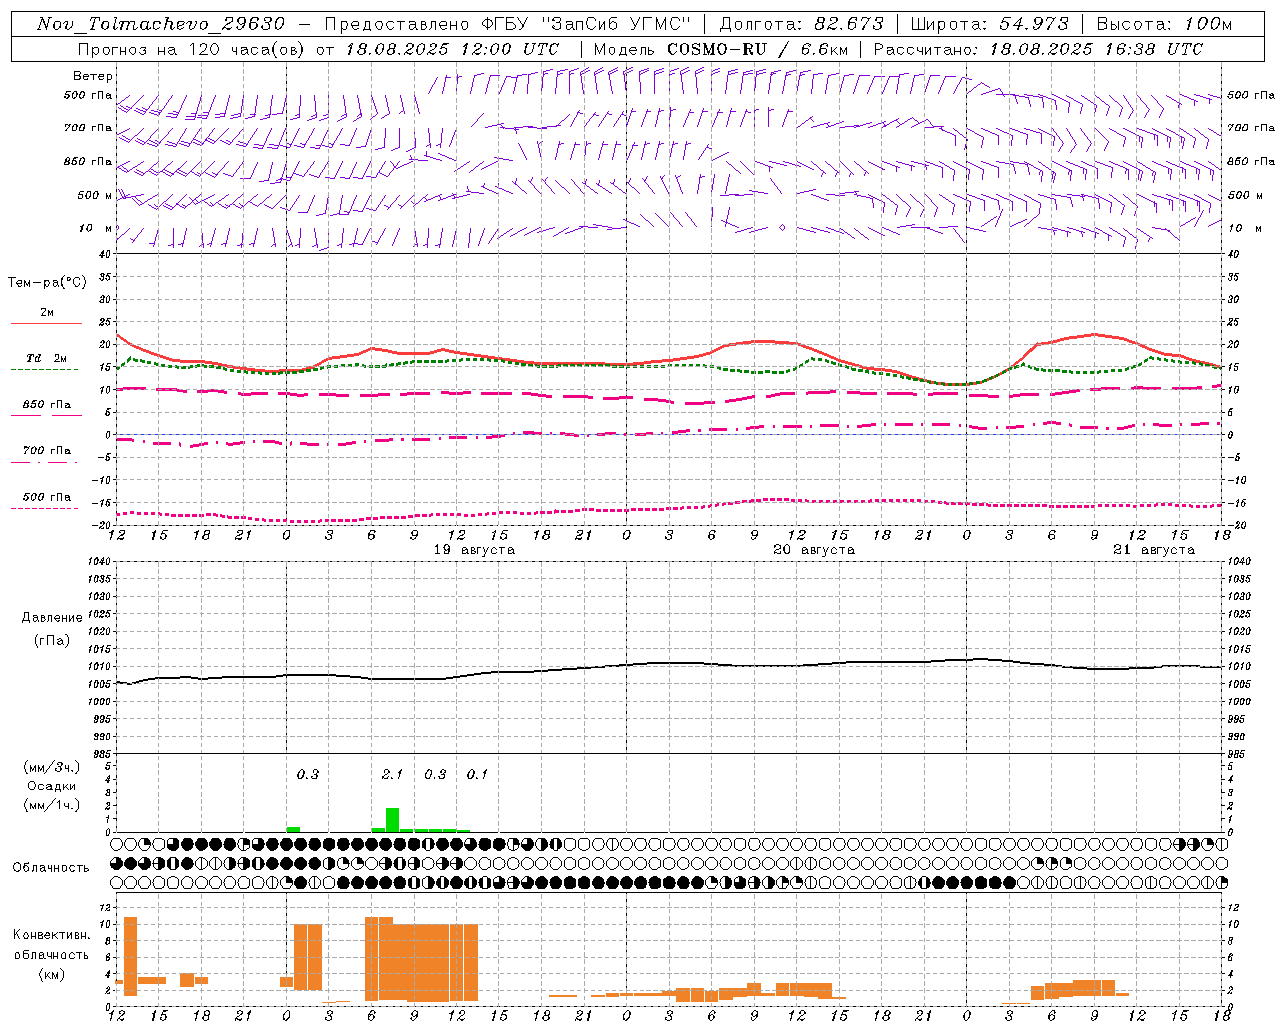Viewport: 1280px width, 1024px height.
Task: Click the 19 августа date label
Action: (x=474, y=550)
